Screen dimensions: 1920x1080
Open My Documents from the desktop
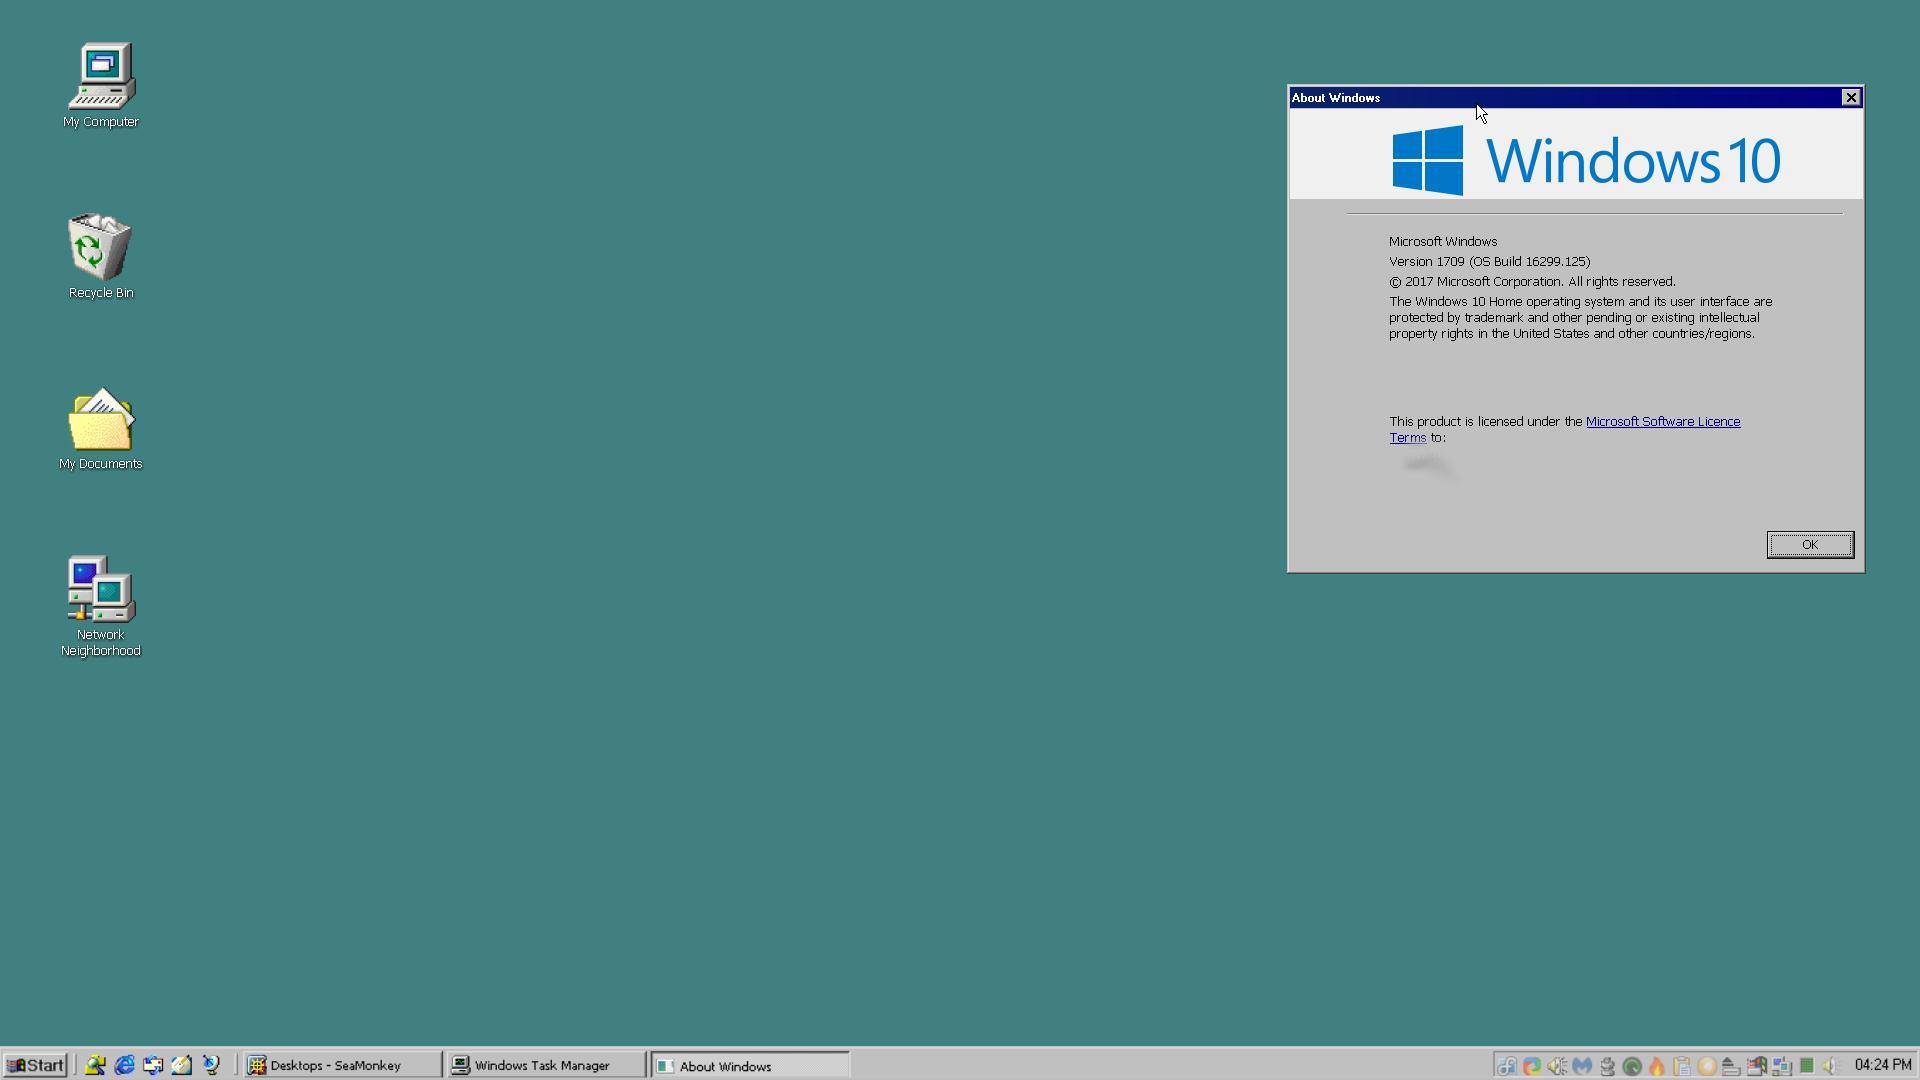click(x=100, y=420)
